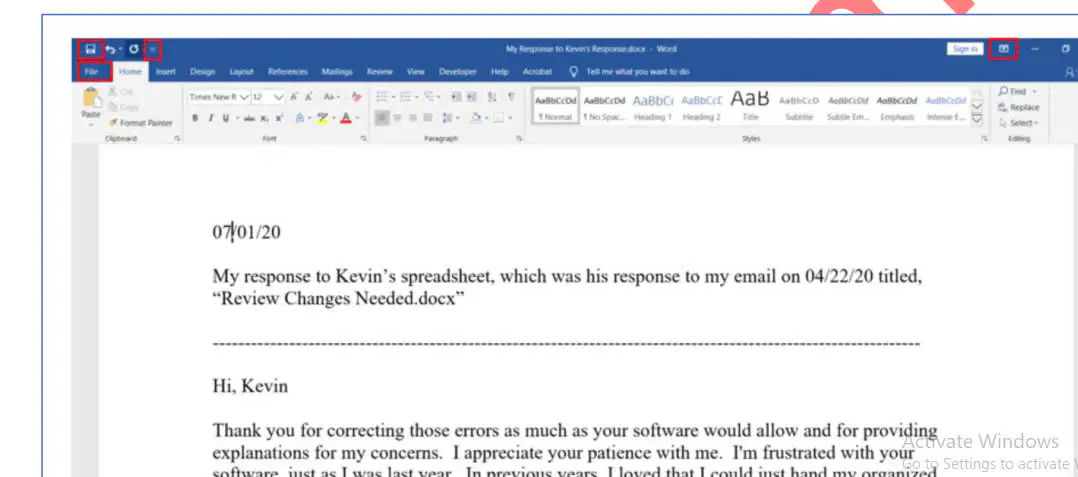1078x477 pixels.
Task: Apply the Heading 1 style
Action: [652, 106]
